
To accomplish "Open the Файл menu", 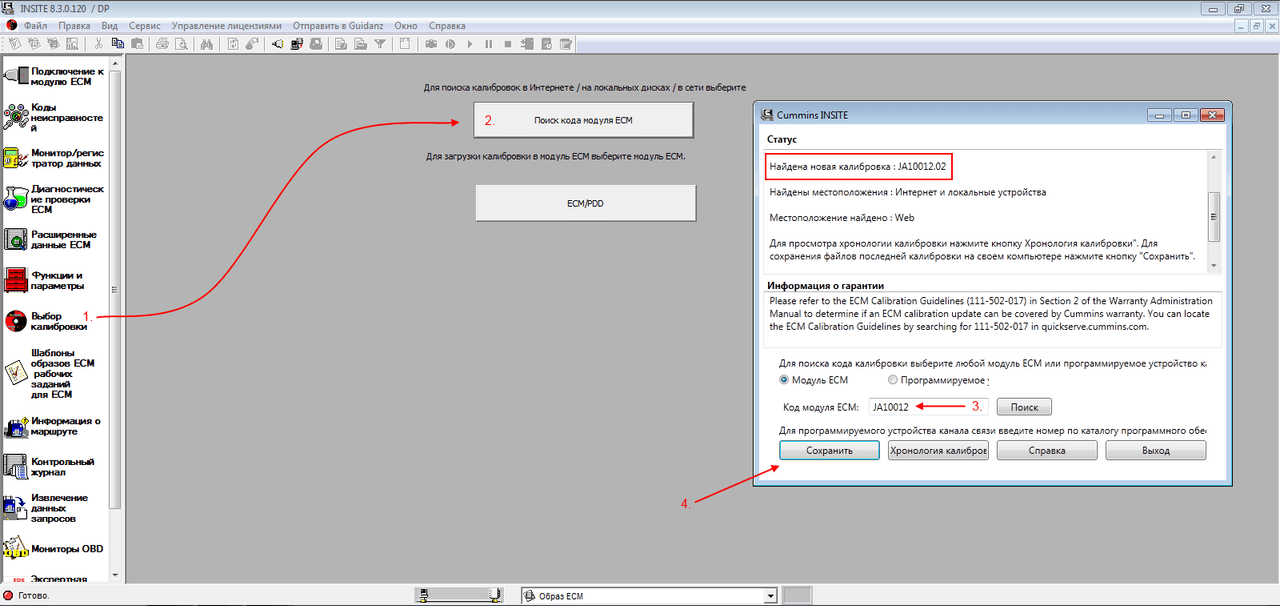I will [35, 25].
